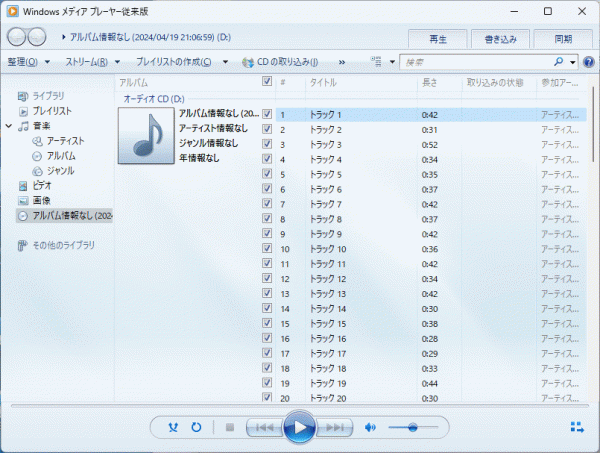Open the 整理(O) dropdown menu
Viewport: 600px width, 453px height.
coord(29,62)
